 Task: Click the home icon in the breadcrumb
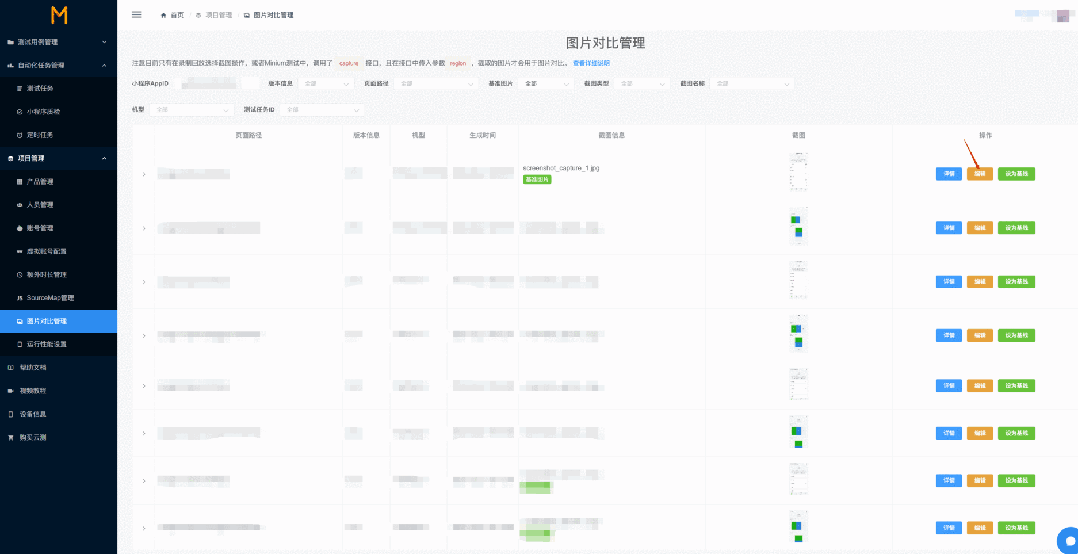[x=164, y=15]
